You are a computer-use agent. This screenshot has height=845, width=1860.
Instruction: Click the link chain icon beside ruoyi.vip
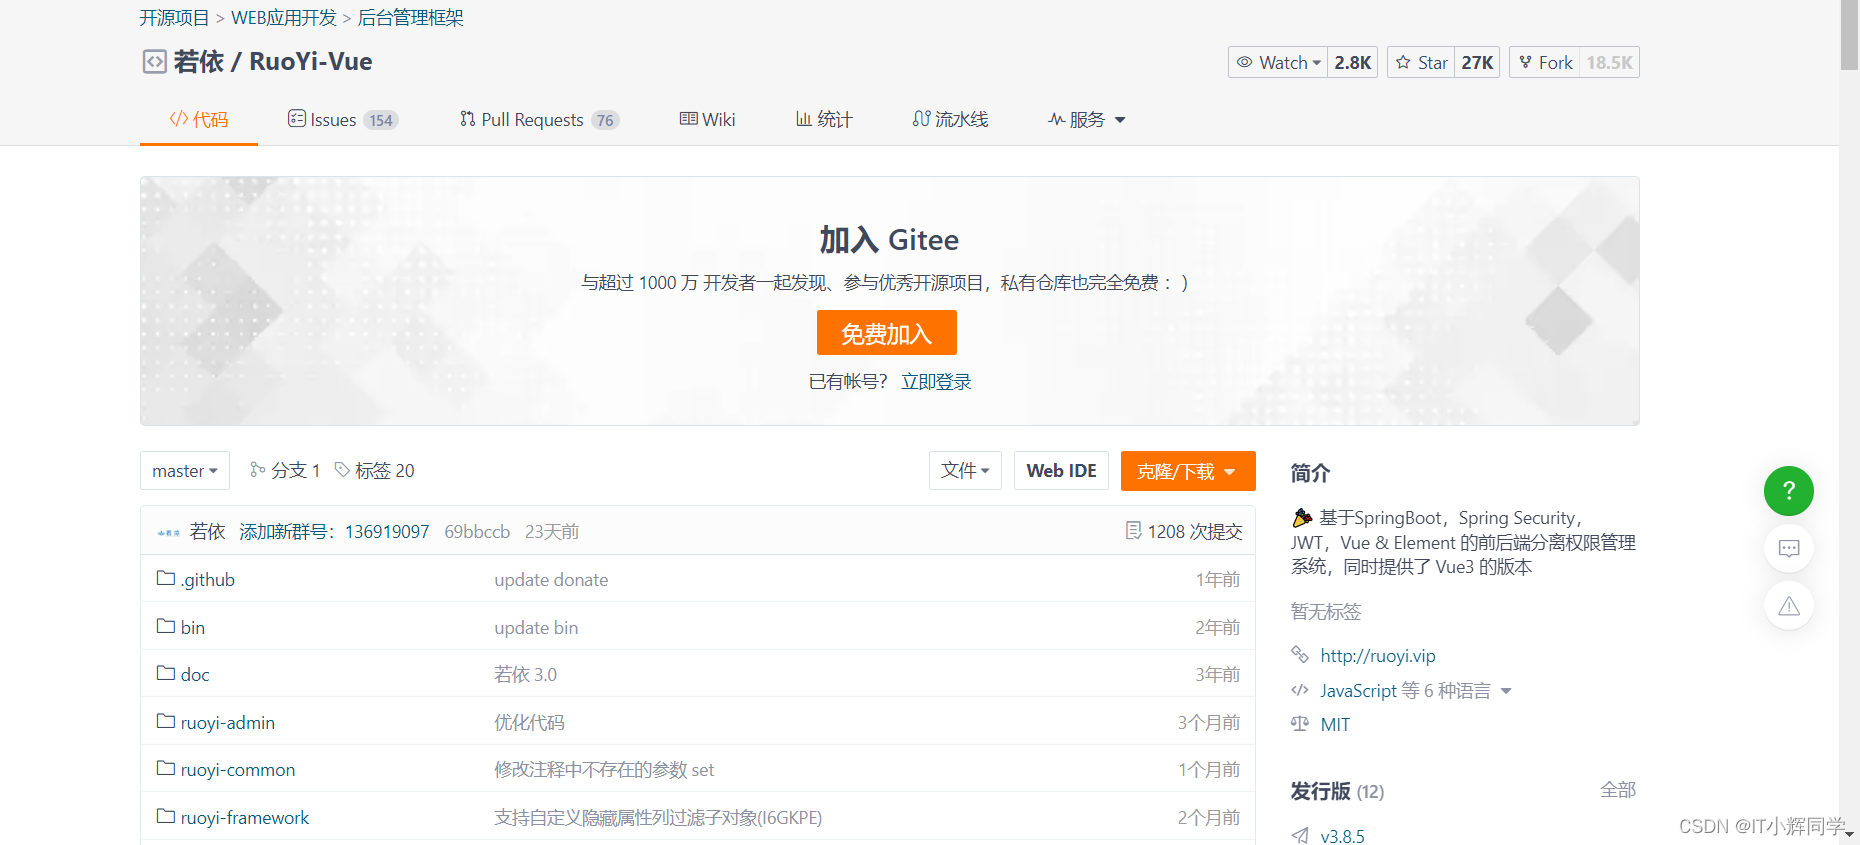pyautogui.click(x=1300, y=655)
